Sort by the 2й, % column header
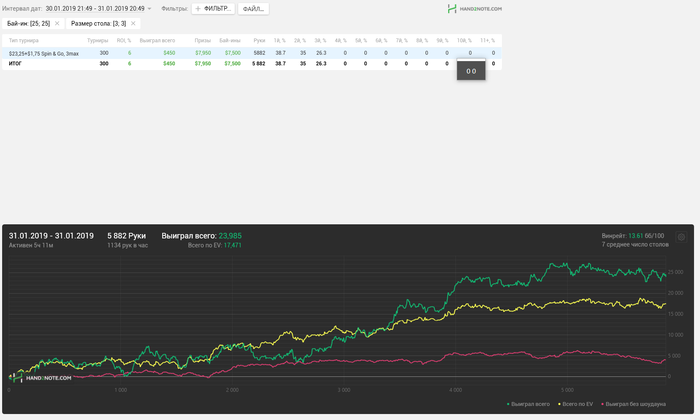Image resolution: width=700 pixels, height=420 pixels. pos(300,40)
